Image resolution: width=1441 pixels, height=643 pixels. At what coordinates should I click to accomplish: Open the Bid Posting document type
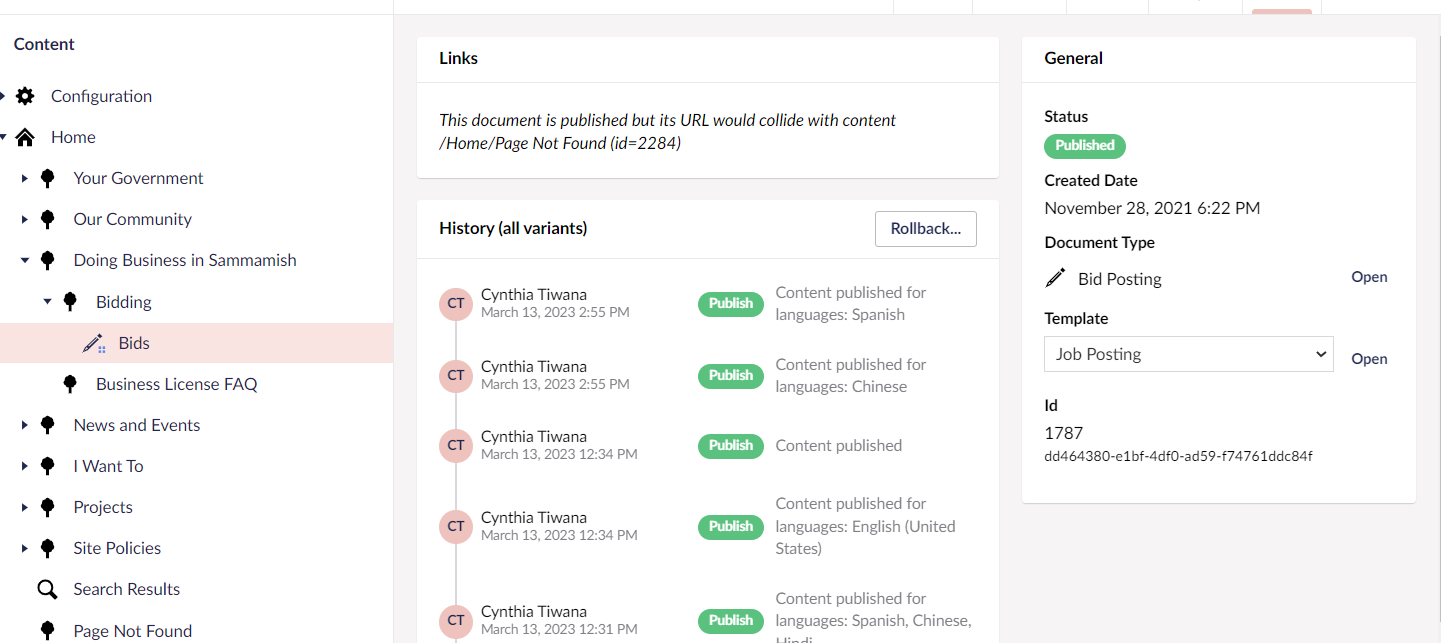pyautogui.click(x=1368, y=277)
